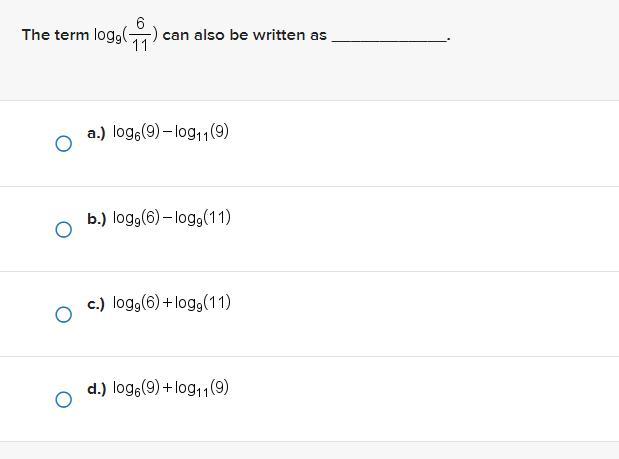619x459 pixels.
Task: Click the log base 9 text in the question
Action: 108,36
